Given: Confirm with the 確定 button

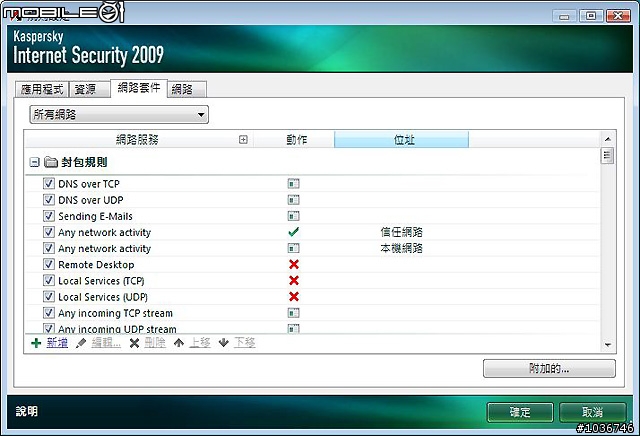Looking at the screenshot, I should point(520,412).
